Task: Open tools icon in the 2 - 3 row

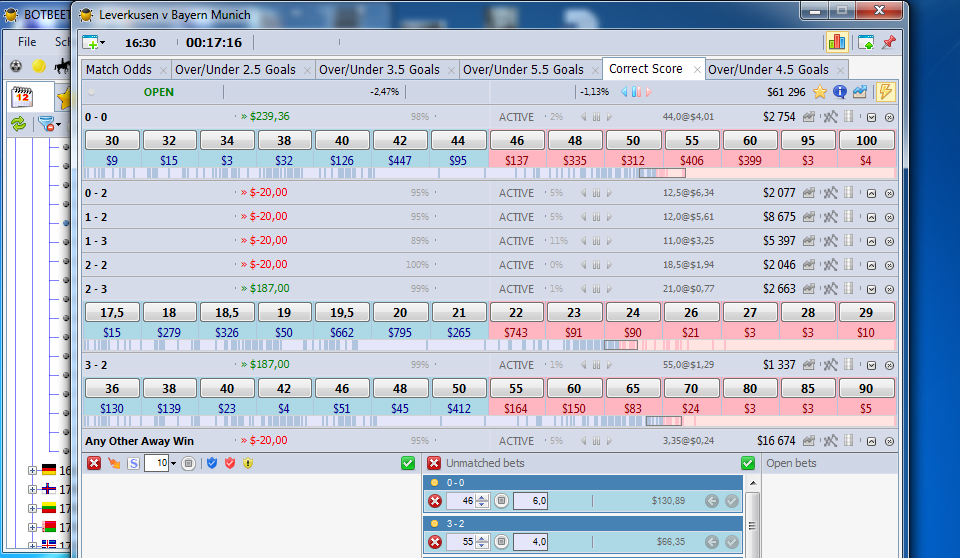Action: coord(830,288)
